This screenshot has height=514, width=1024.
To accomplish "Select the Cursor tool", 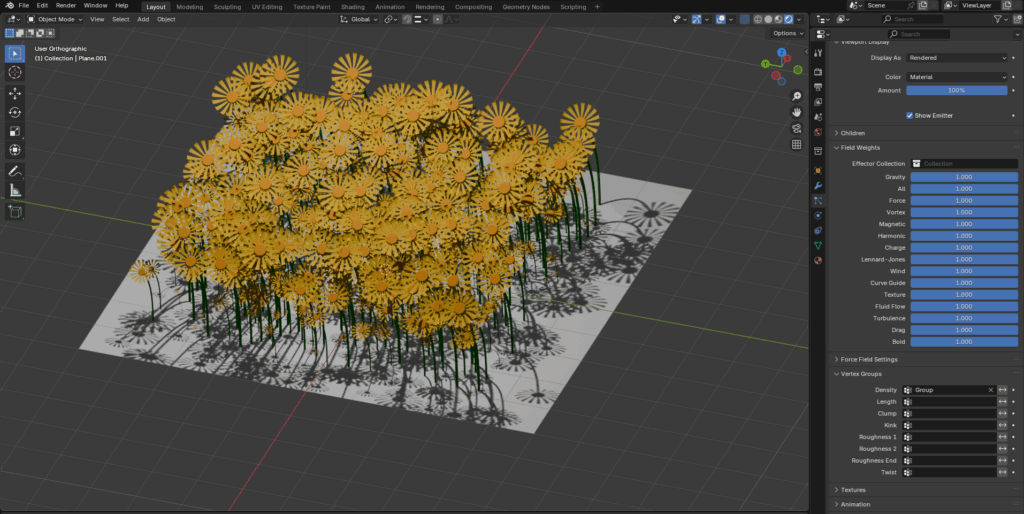I will pyautogui.click(x=14, y=72).
